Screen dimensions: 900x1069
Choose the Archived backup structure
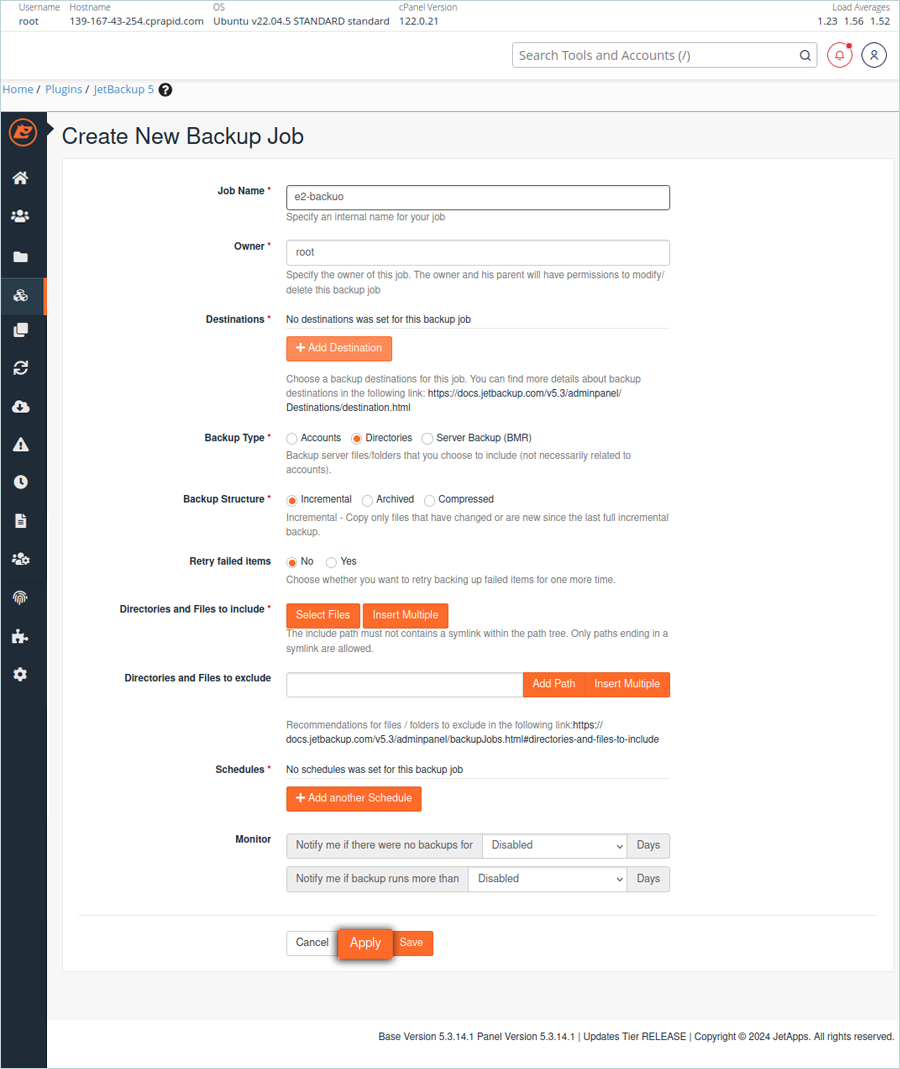[368, 500]
